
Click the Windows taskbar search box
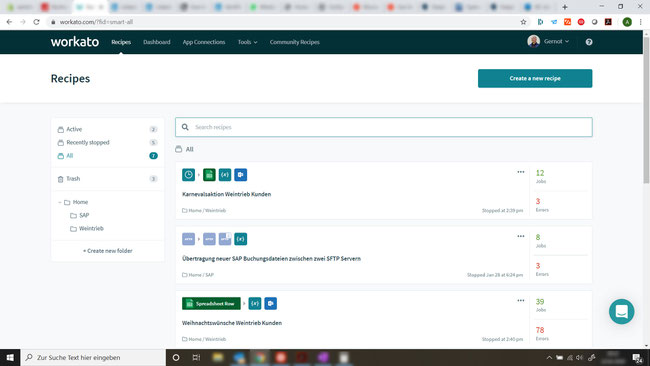pos(93,357)
